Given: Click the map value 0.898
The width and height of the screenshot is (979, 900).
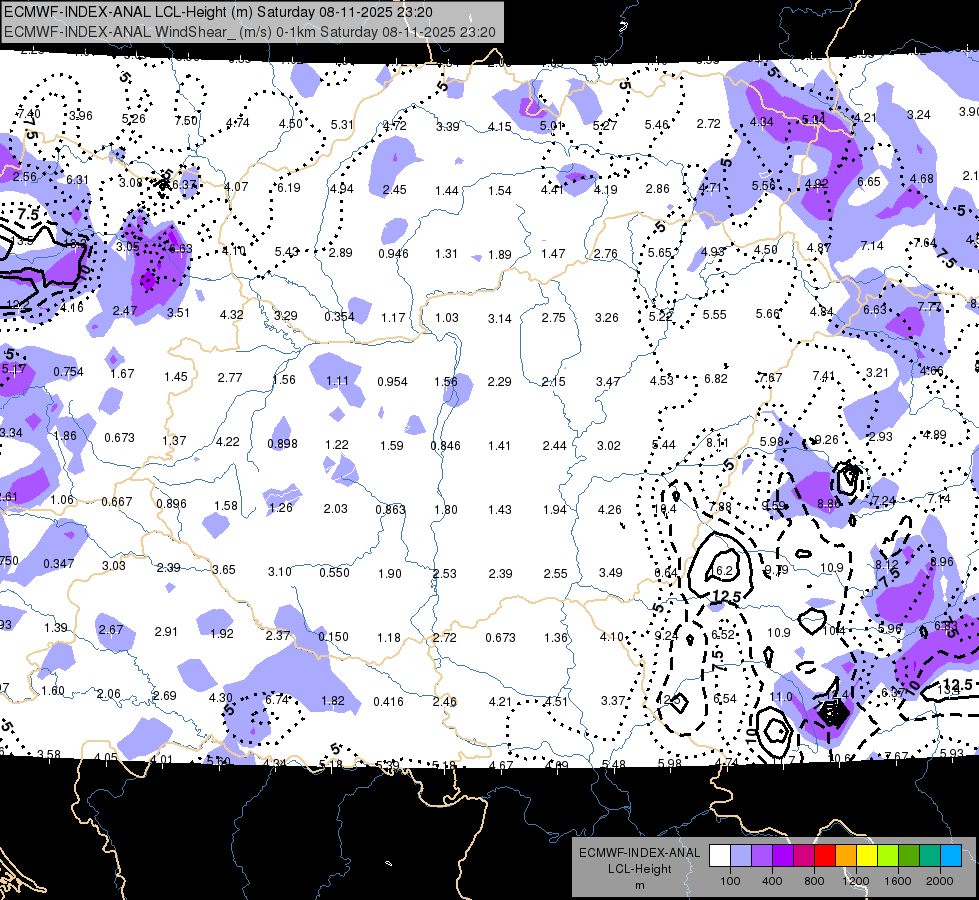Looking at the screenshot, I should click(282, 443).
